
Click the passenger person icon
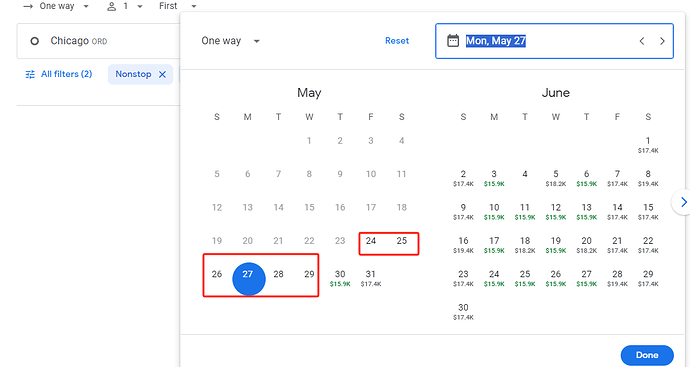[x=112, y=6]
